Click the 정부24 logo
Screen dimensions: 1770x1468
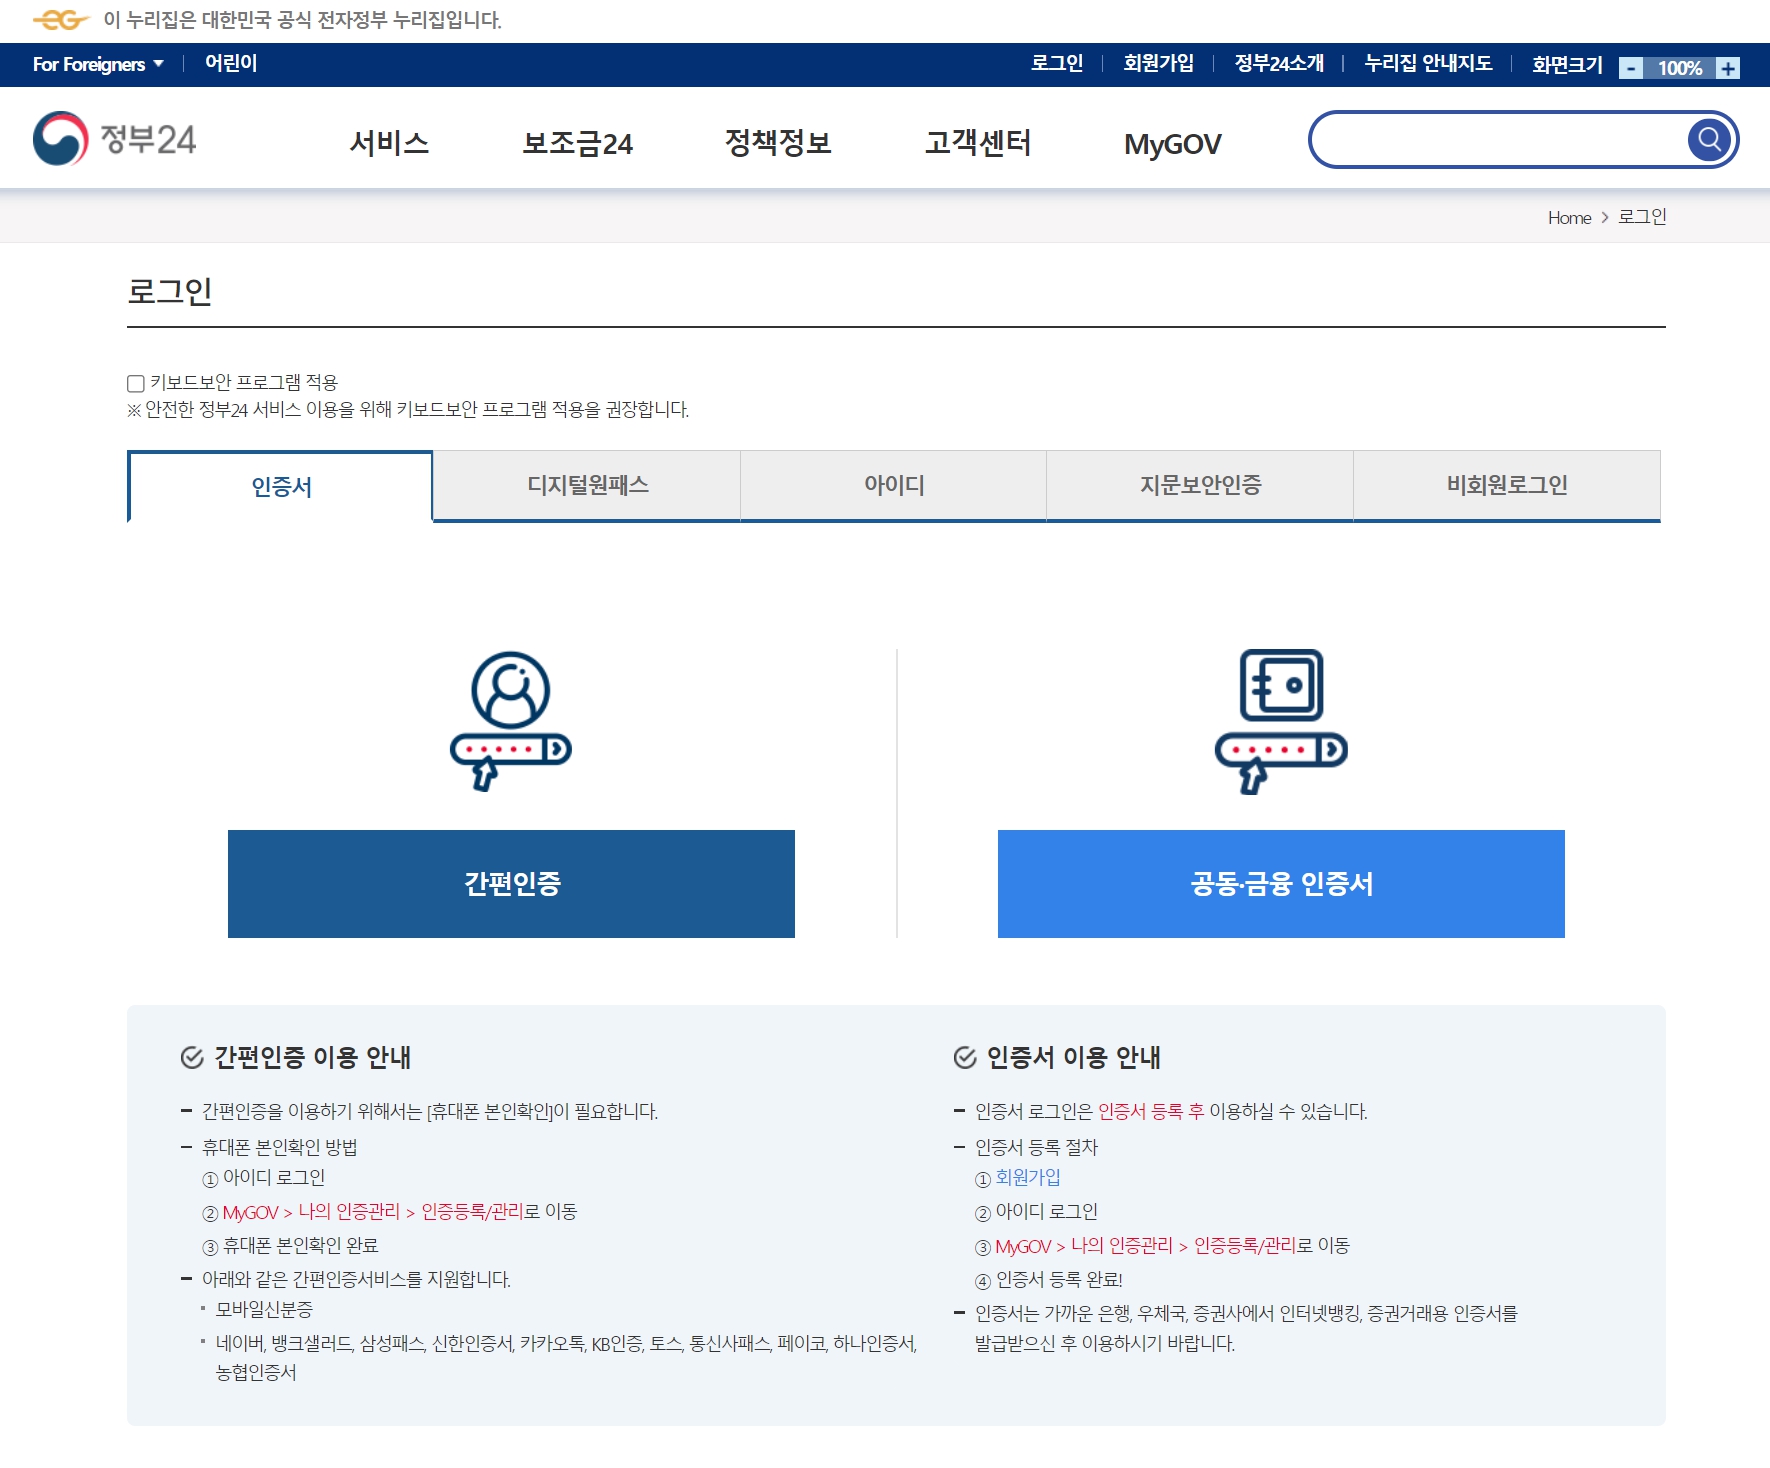[x=115, y=139]
